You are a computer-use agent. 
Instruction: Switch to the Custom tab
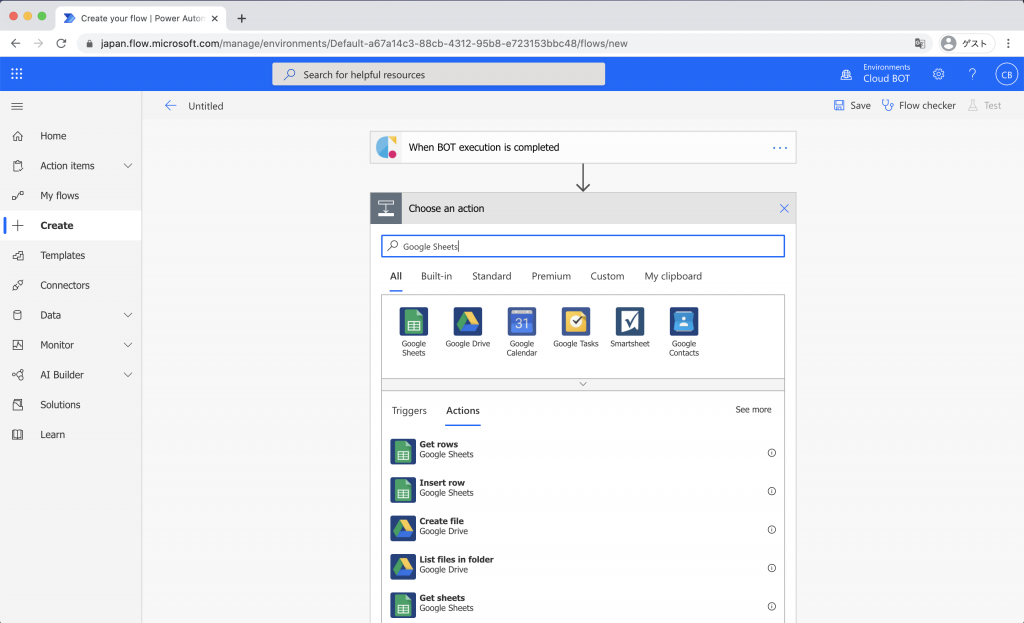pos(607,276)
